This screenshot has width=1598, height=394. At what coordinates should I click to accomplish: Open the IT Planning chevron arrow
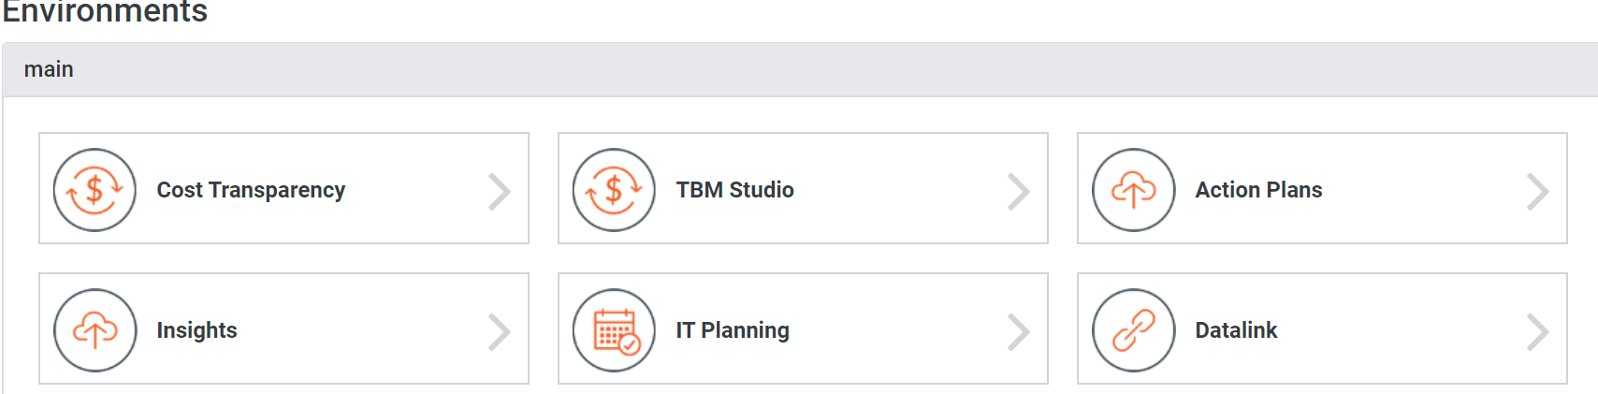point(1018,332)
